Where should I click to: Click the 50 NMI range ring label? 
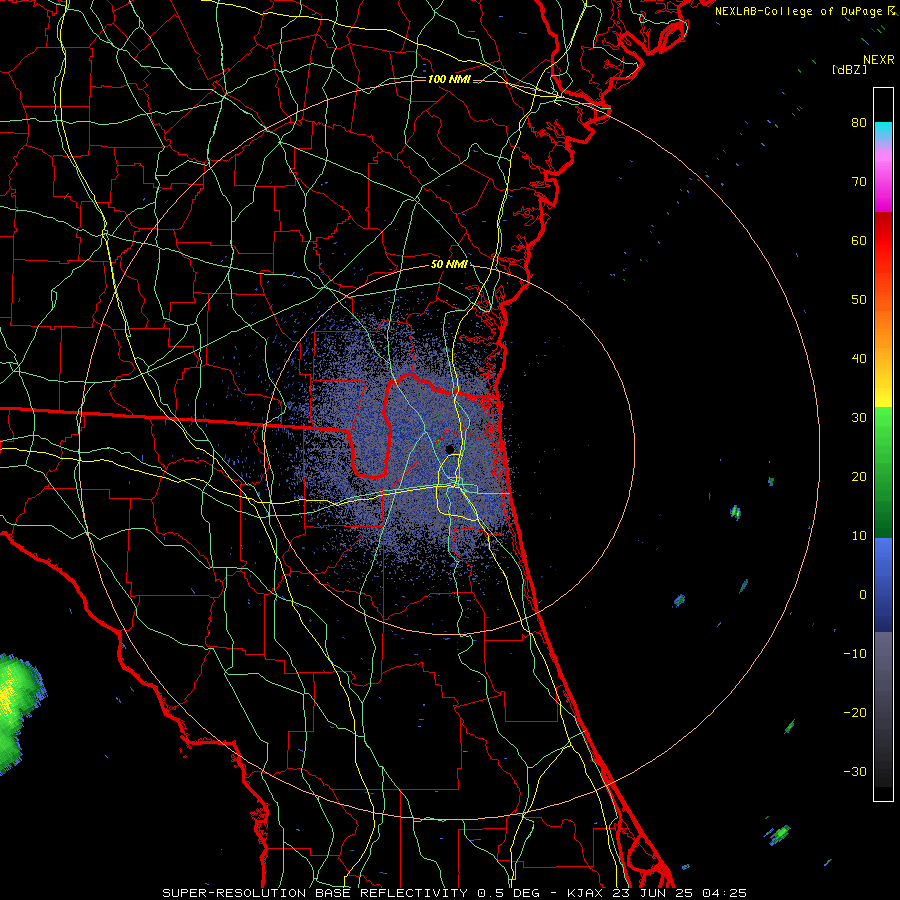click(449, 265)
